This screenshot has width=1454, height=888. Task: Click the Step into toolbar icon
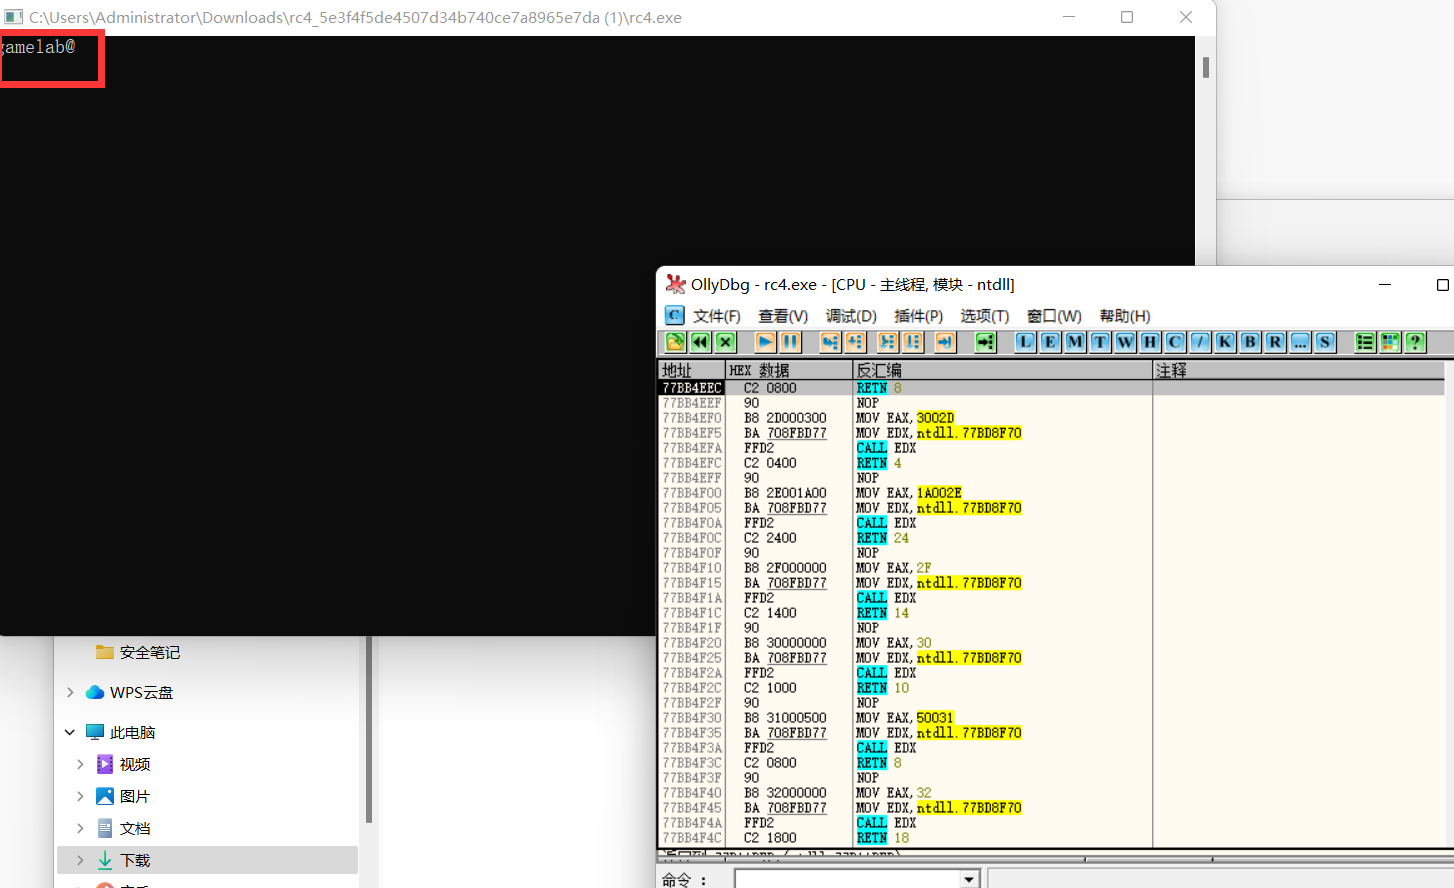[830, 342]
